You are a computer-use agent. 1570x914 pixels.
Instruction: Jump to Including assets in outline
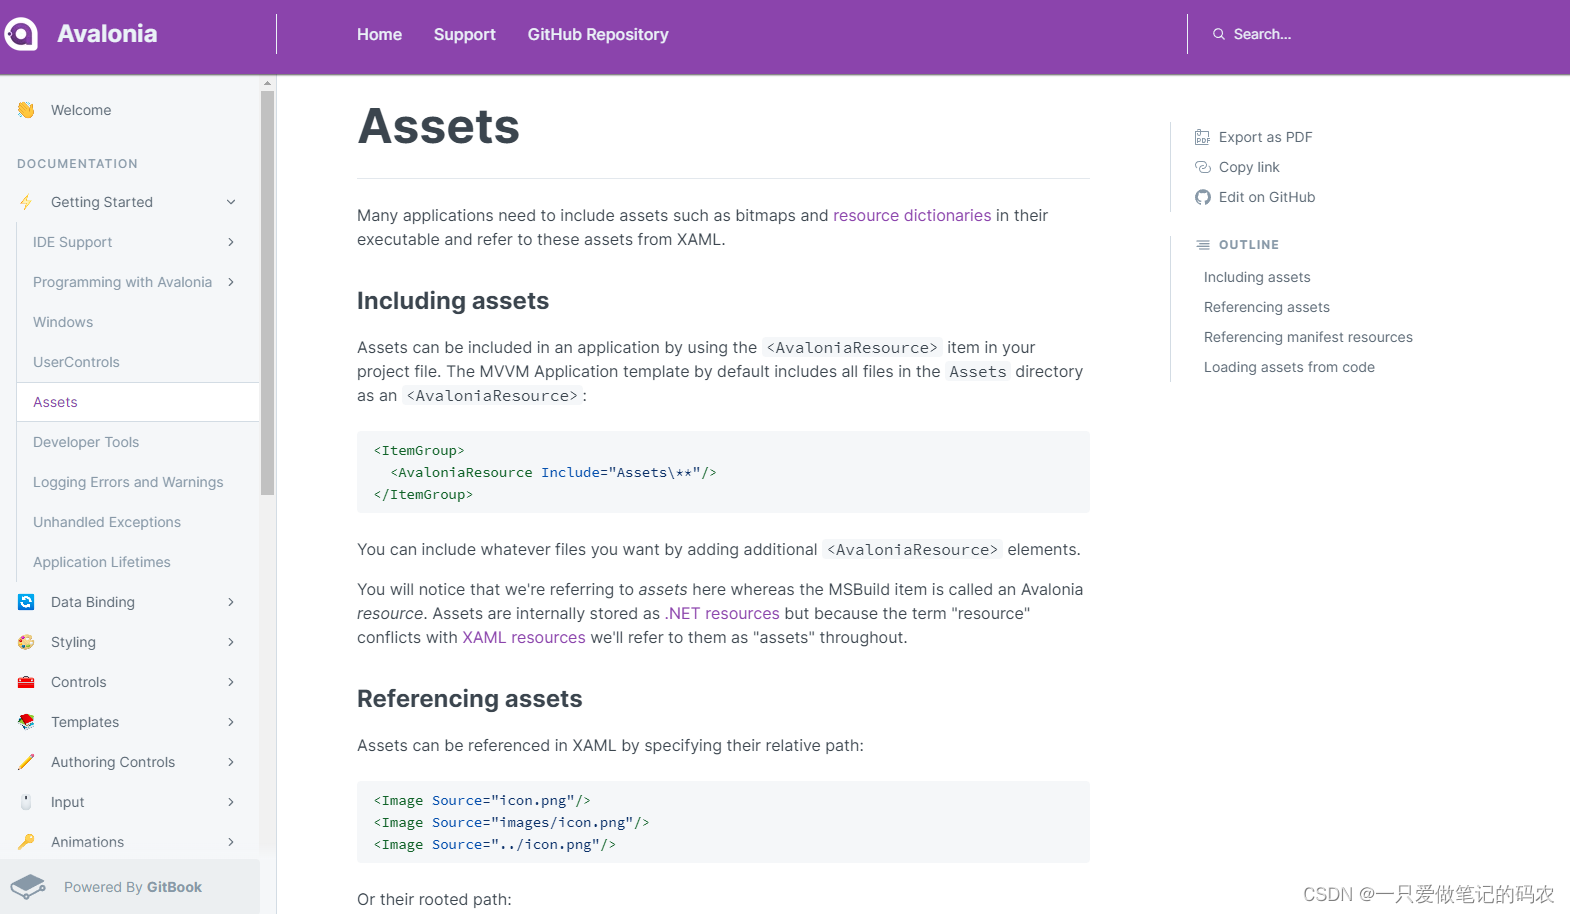coord(1257,277)
